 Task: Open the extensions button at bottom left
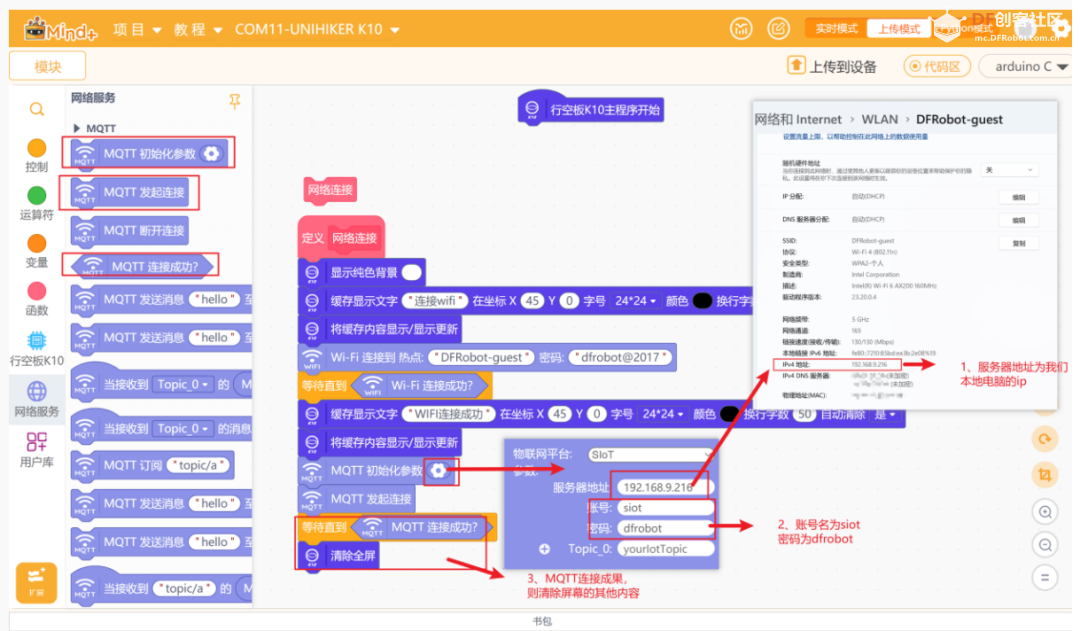(x=37, y=582)
